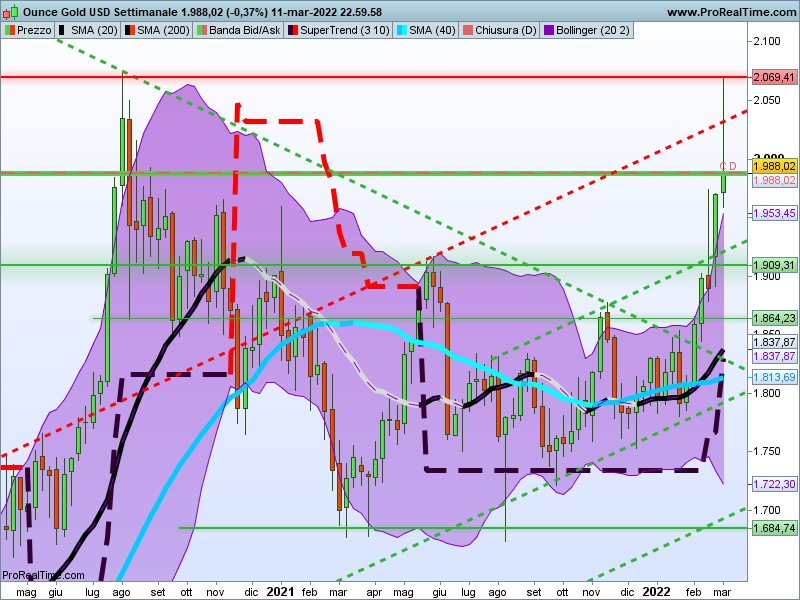Click the purple 1.953,45 Bollinger upper label
Image resolution: width=800 pixels, height=600 pixels.
point(774,213)
